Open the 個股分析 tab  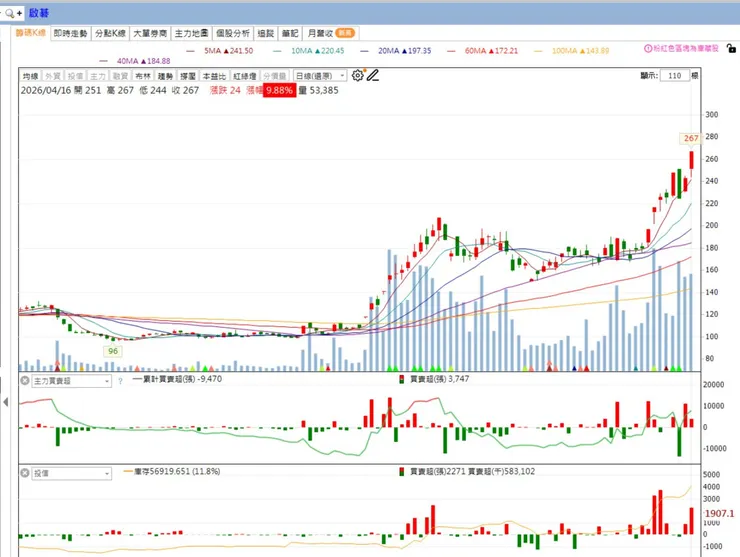(233, 33)
